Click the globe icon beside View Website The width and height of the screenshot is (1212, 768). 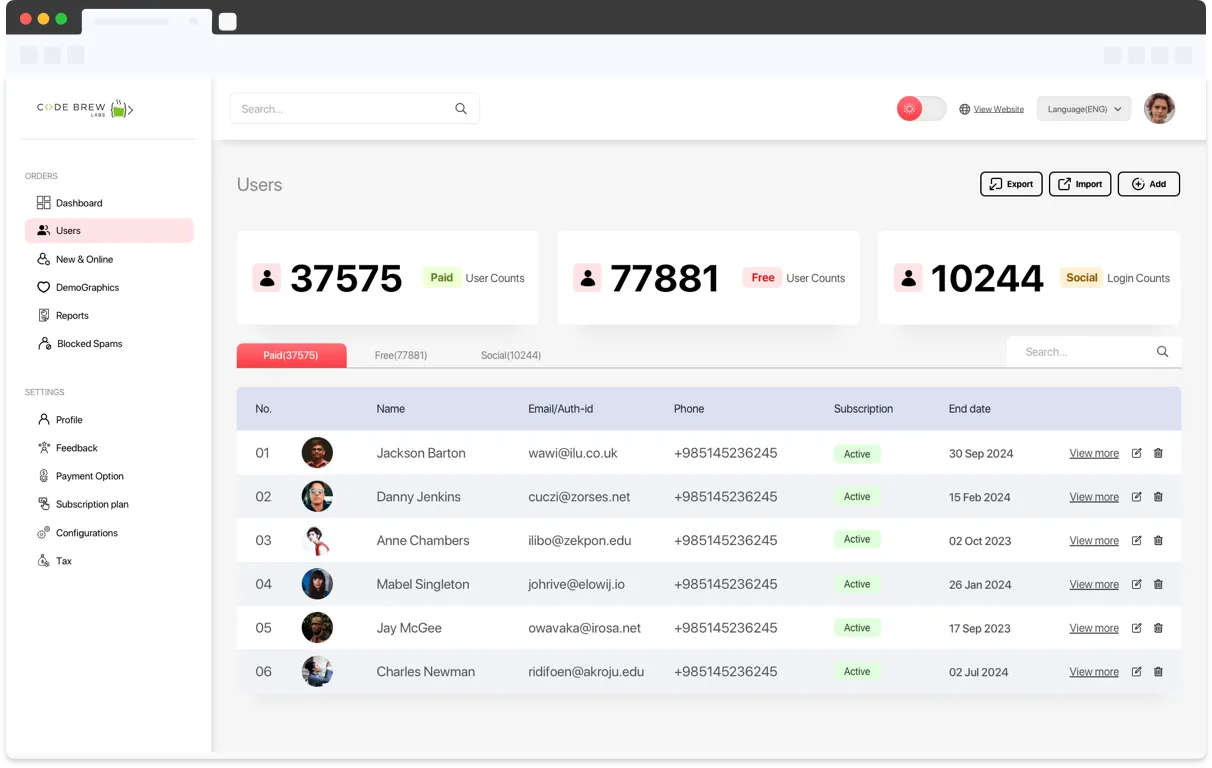[x=964, y=109]
